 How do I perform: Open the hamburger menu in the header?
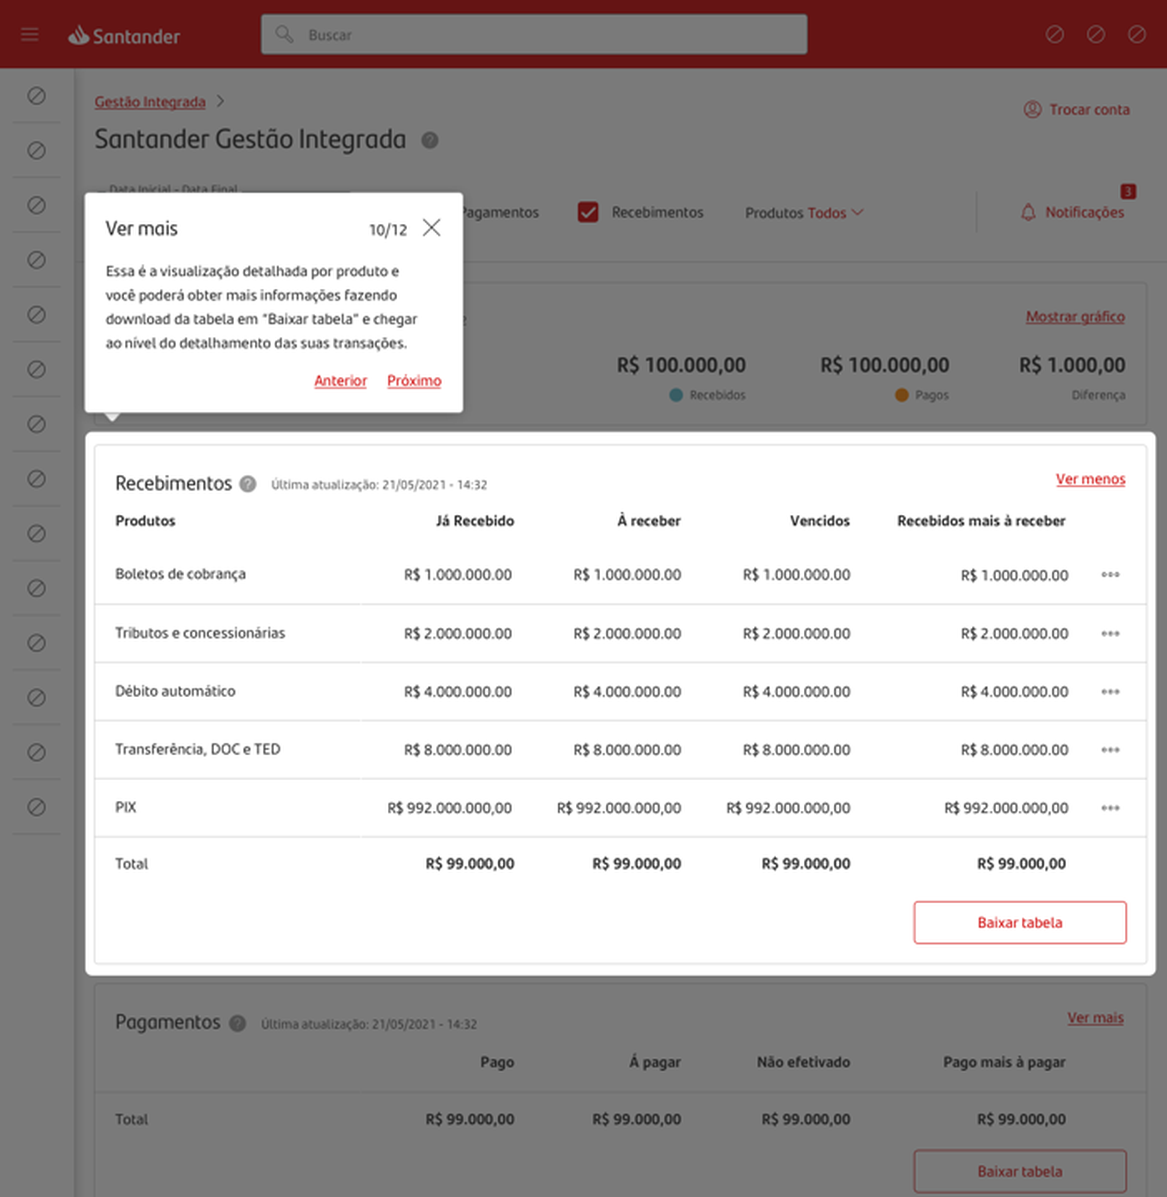click(x=30, y=34)
